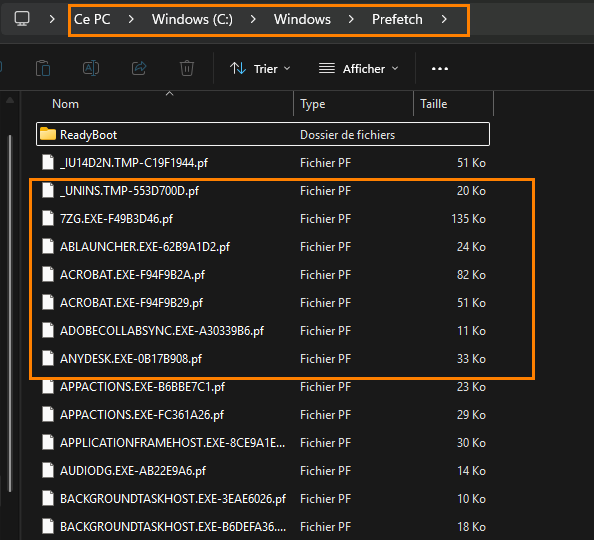The width and height of the screenshot is (594, 540).
Task: Open the Afficher view dropdown
Action: click(x=359, y=69)
